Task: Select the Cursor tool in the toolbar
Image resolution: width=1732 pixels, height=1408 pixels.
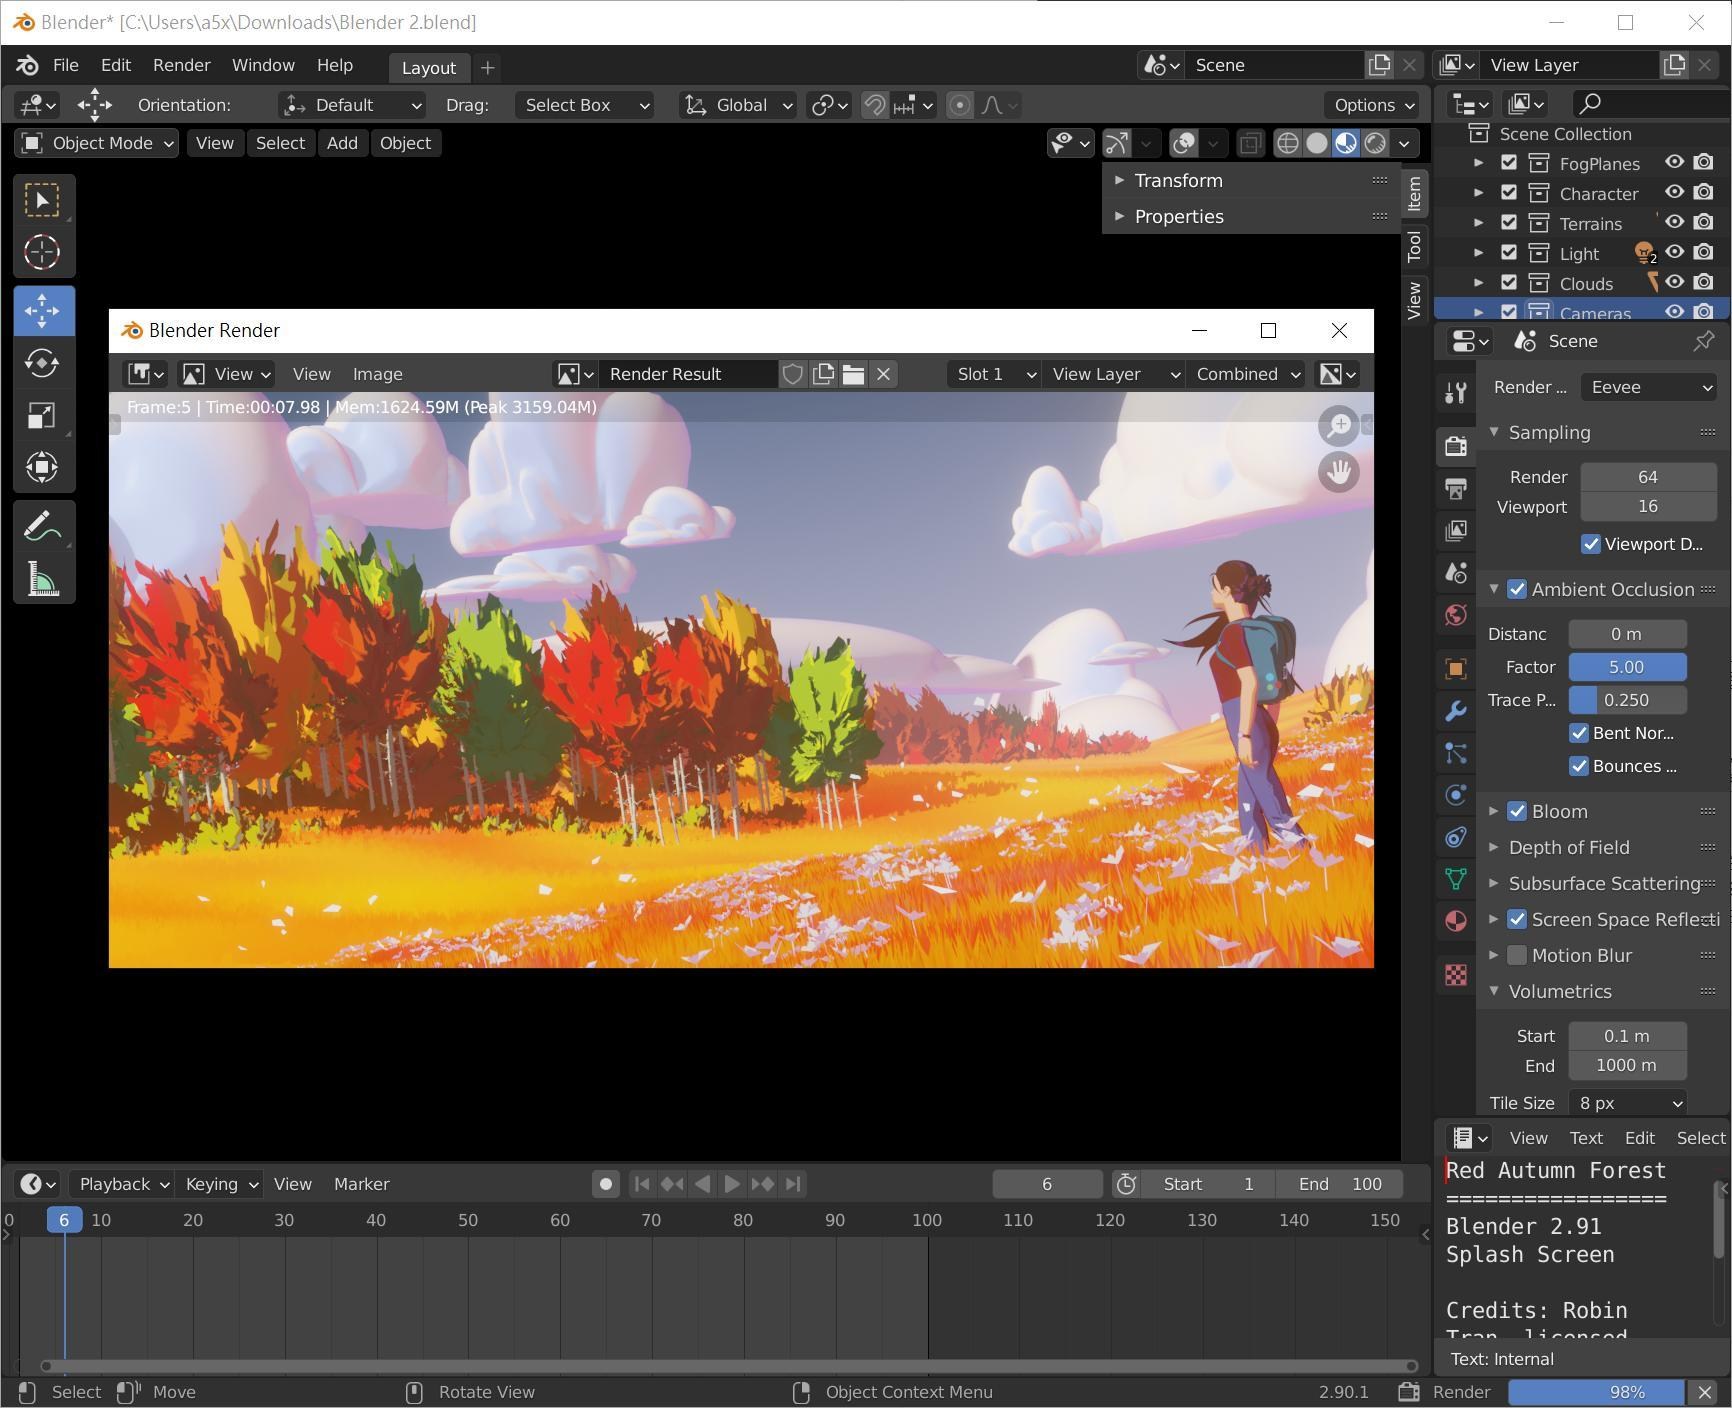Action: [x=42, y=253]
